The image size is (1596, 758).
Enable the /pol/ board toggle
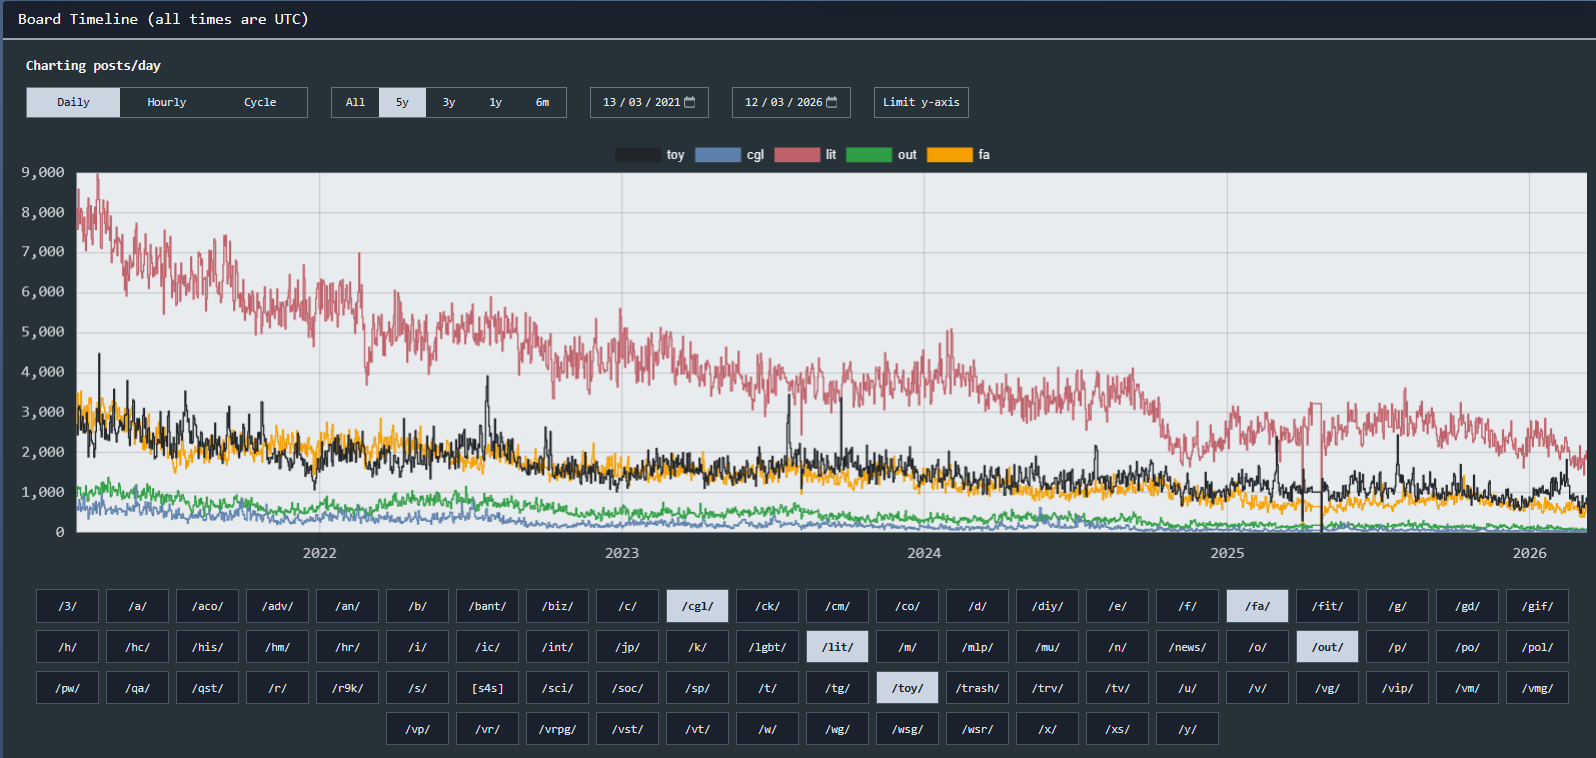pyautogui.click(x=1537, y=647)
